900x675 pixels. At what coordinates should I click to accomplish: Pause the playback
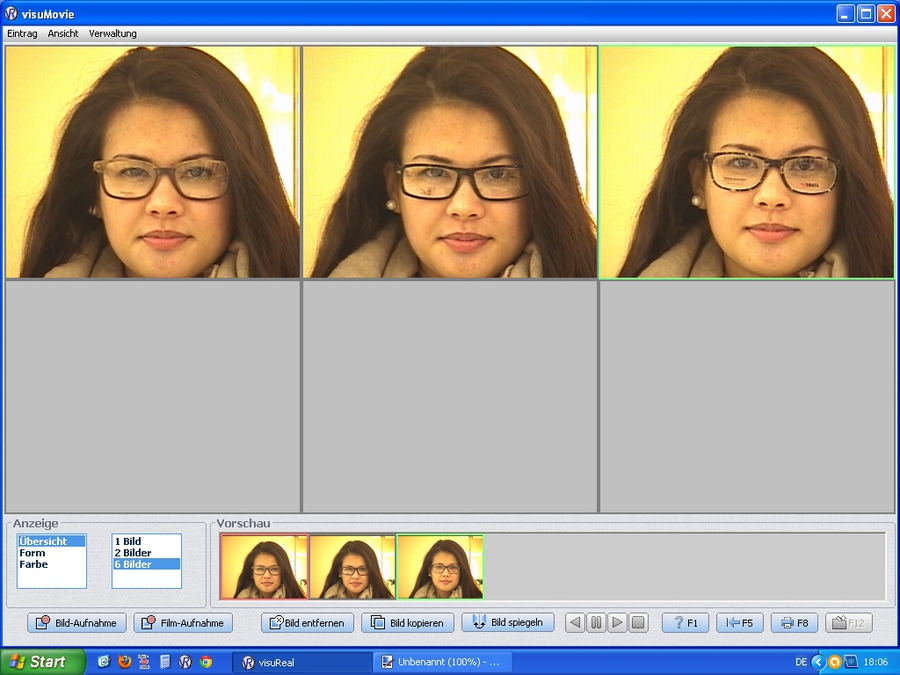pos(596,623)
